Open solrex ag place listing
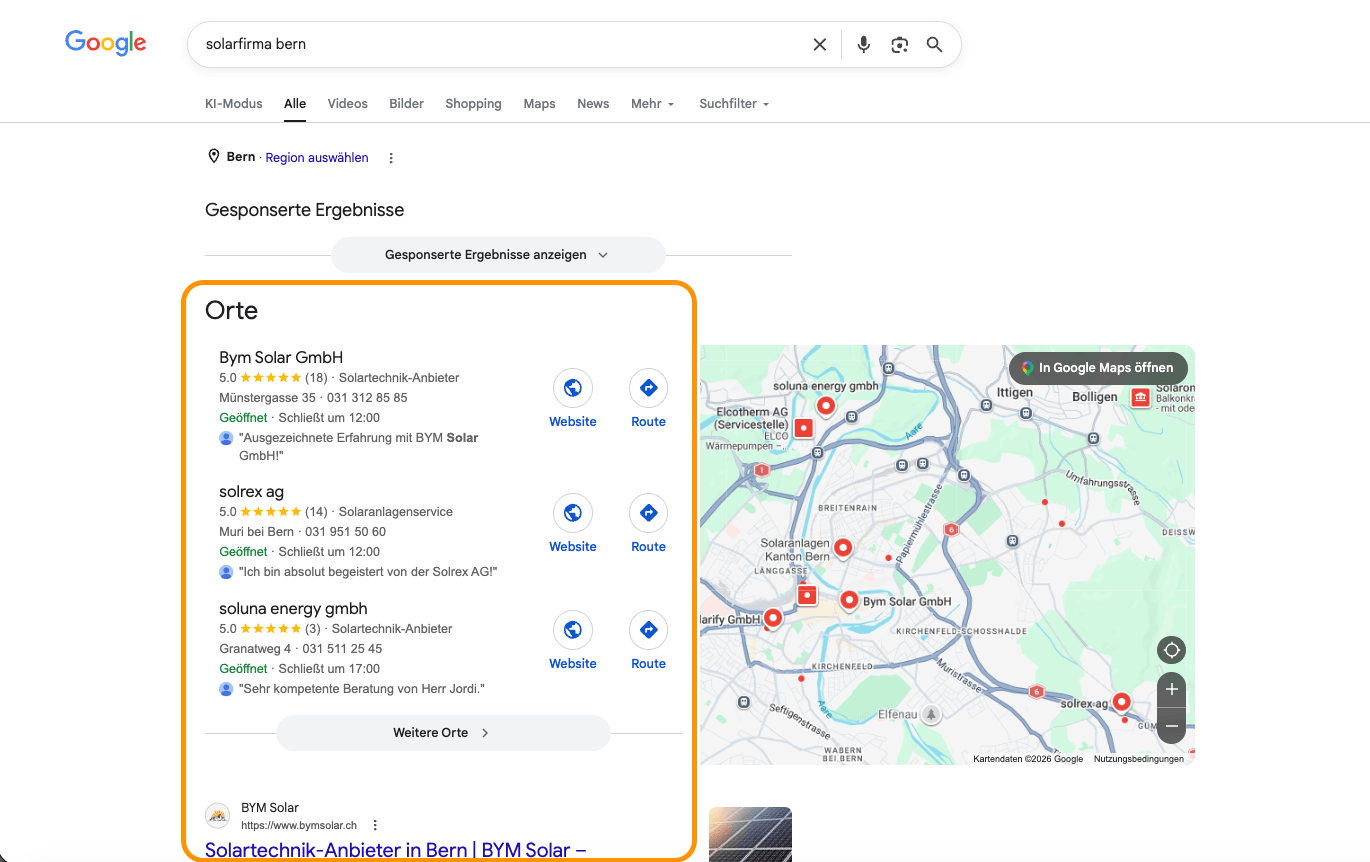Screen dimensions: 1370x862 coord(251,492)
